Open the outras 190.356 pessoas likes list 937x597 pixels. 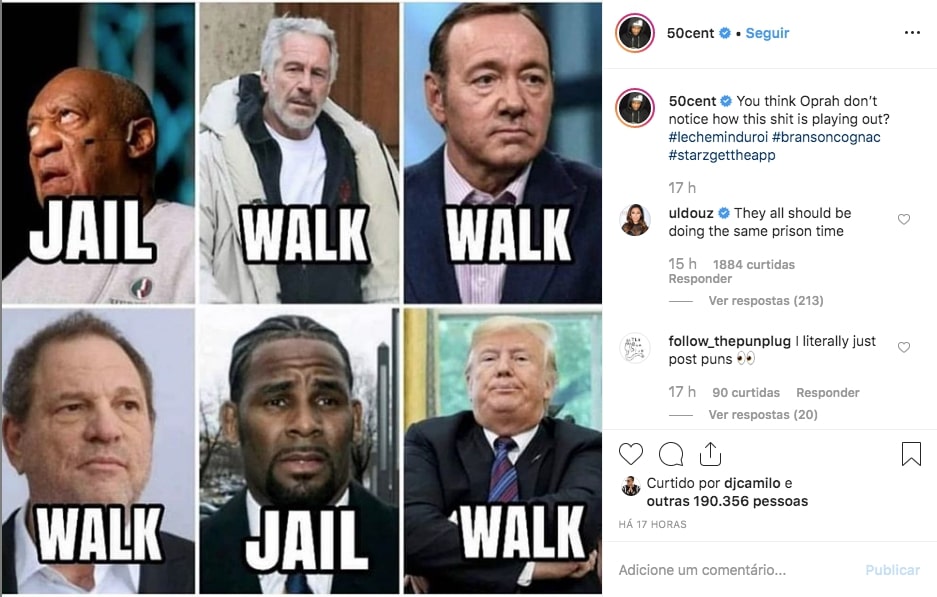(727, 501)
